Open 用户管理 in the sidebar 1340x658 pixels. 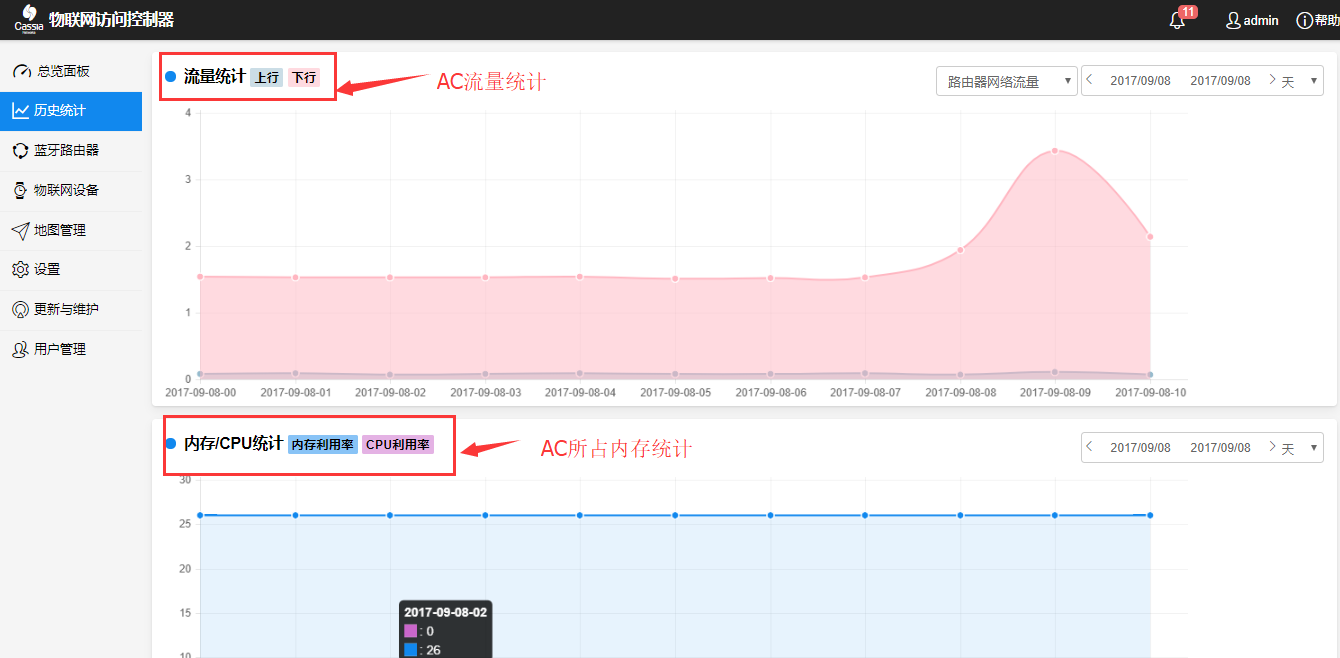tap(60, 349)
